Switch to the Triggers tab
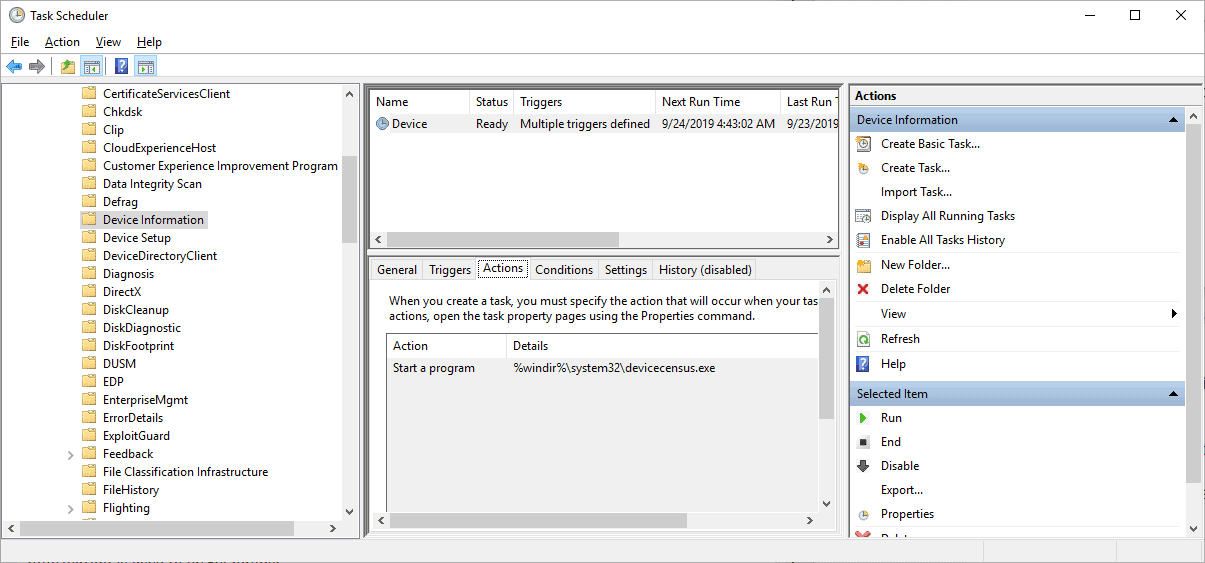 tap(449, 269)
